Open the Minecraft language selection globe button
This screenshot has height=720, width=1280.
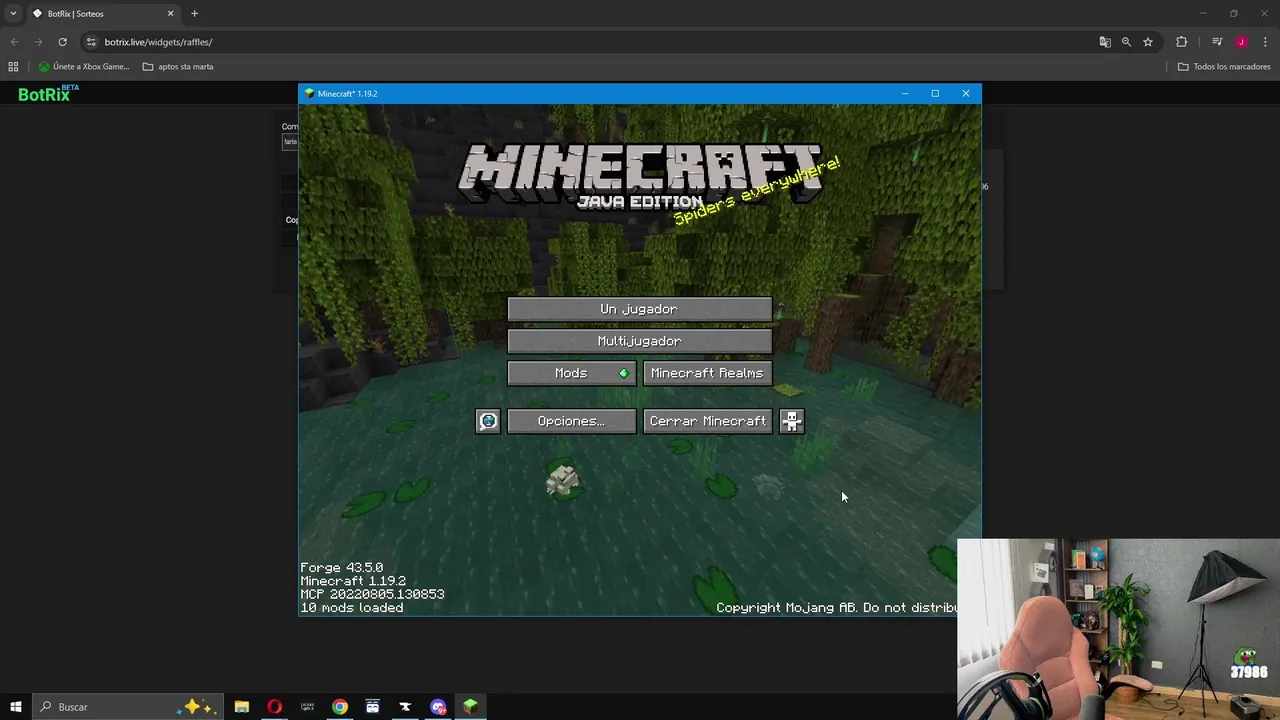(x=488, y=421)
